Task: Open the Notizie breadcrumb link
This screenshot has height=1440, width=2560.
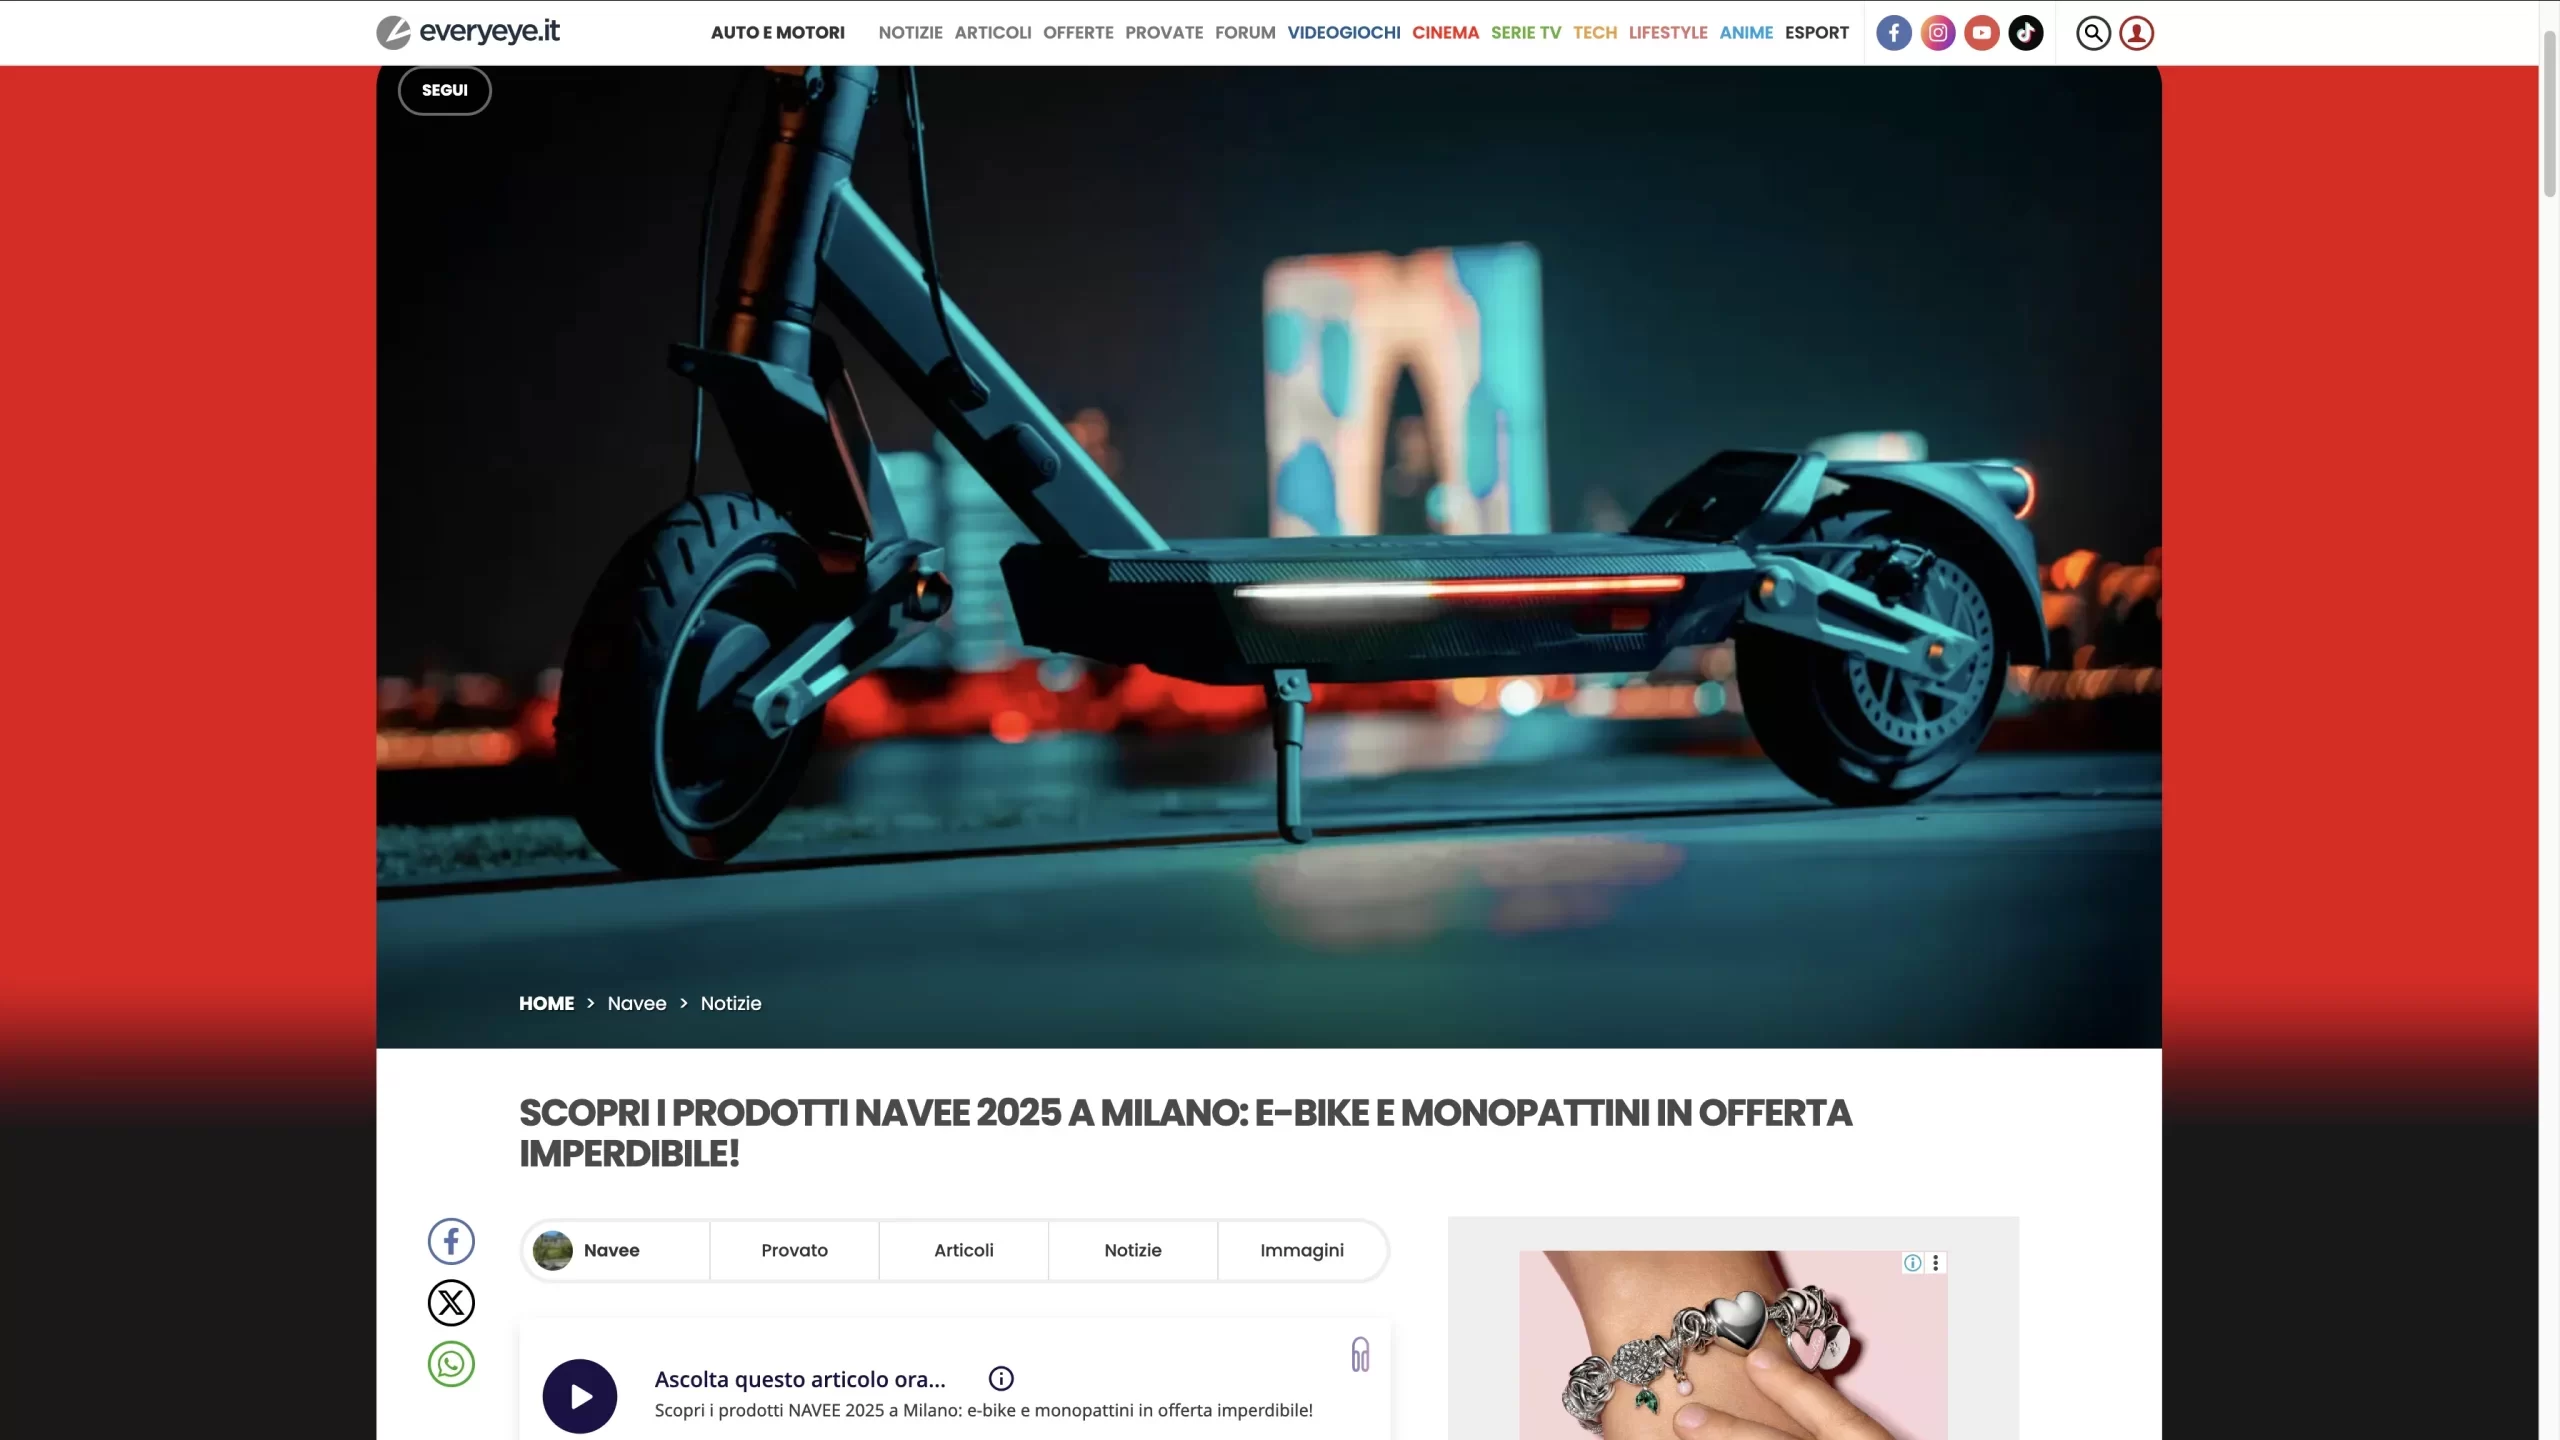Action: click(x=730, y=1003)
